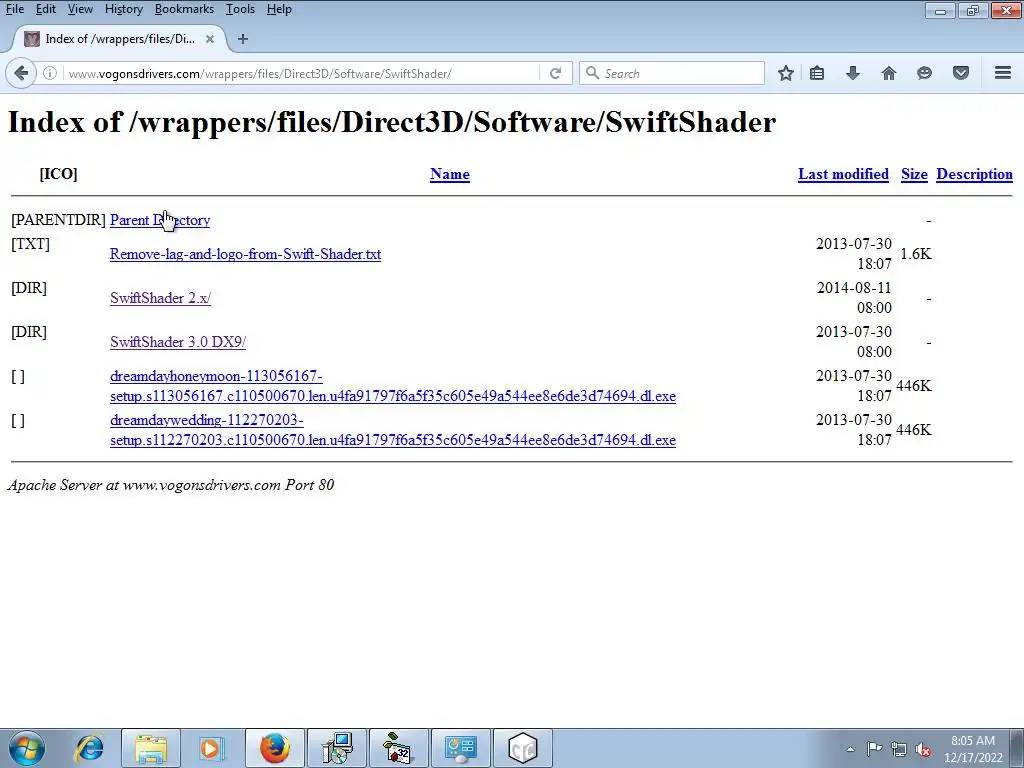Download the dreamdayhoneymoon-113056167 setup exe
Viewport: 1024px width, 768px height.
coord(392,386)
